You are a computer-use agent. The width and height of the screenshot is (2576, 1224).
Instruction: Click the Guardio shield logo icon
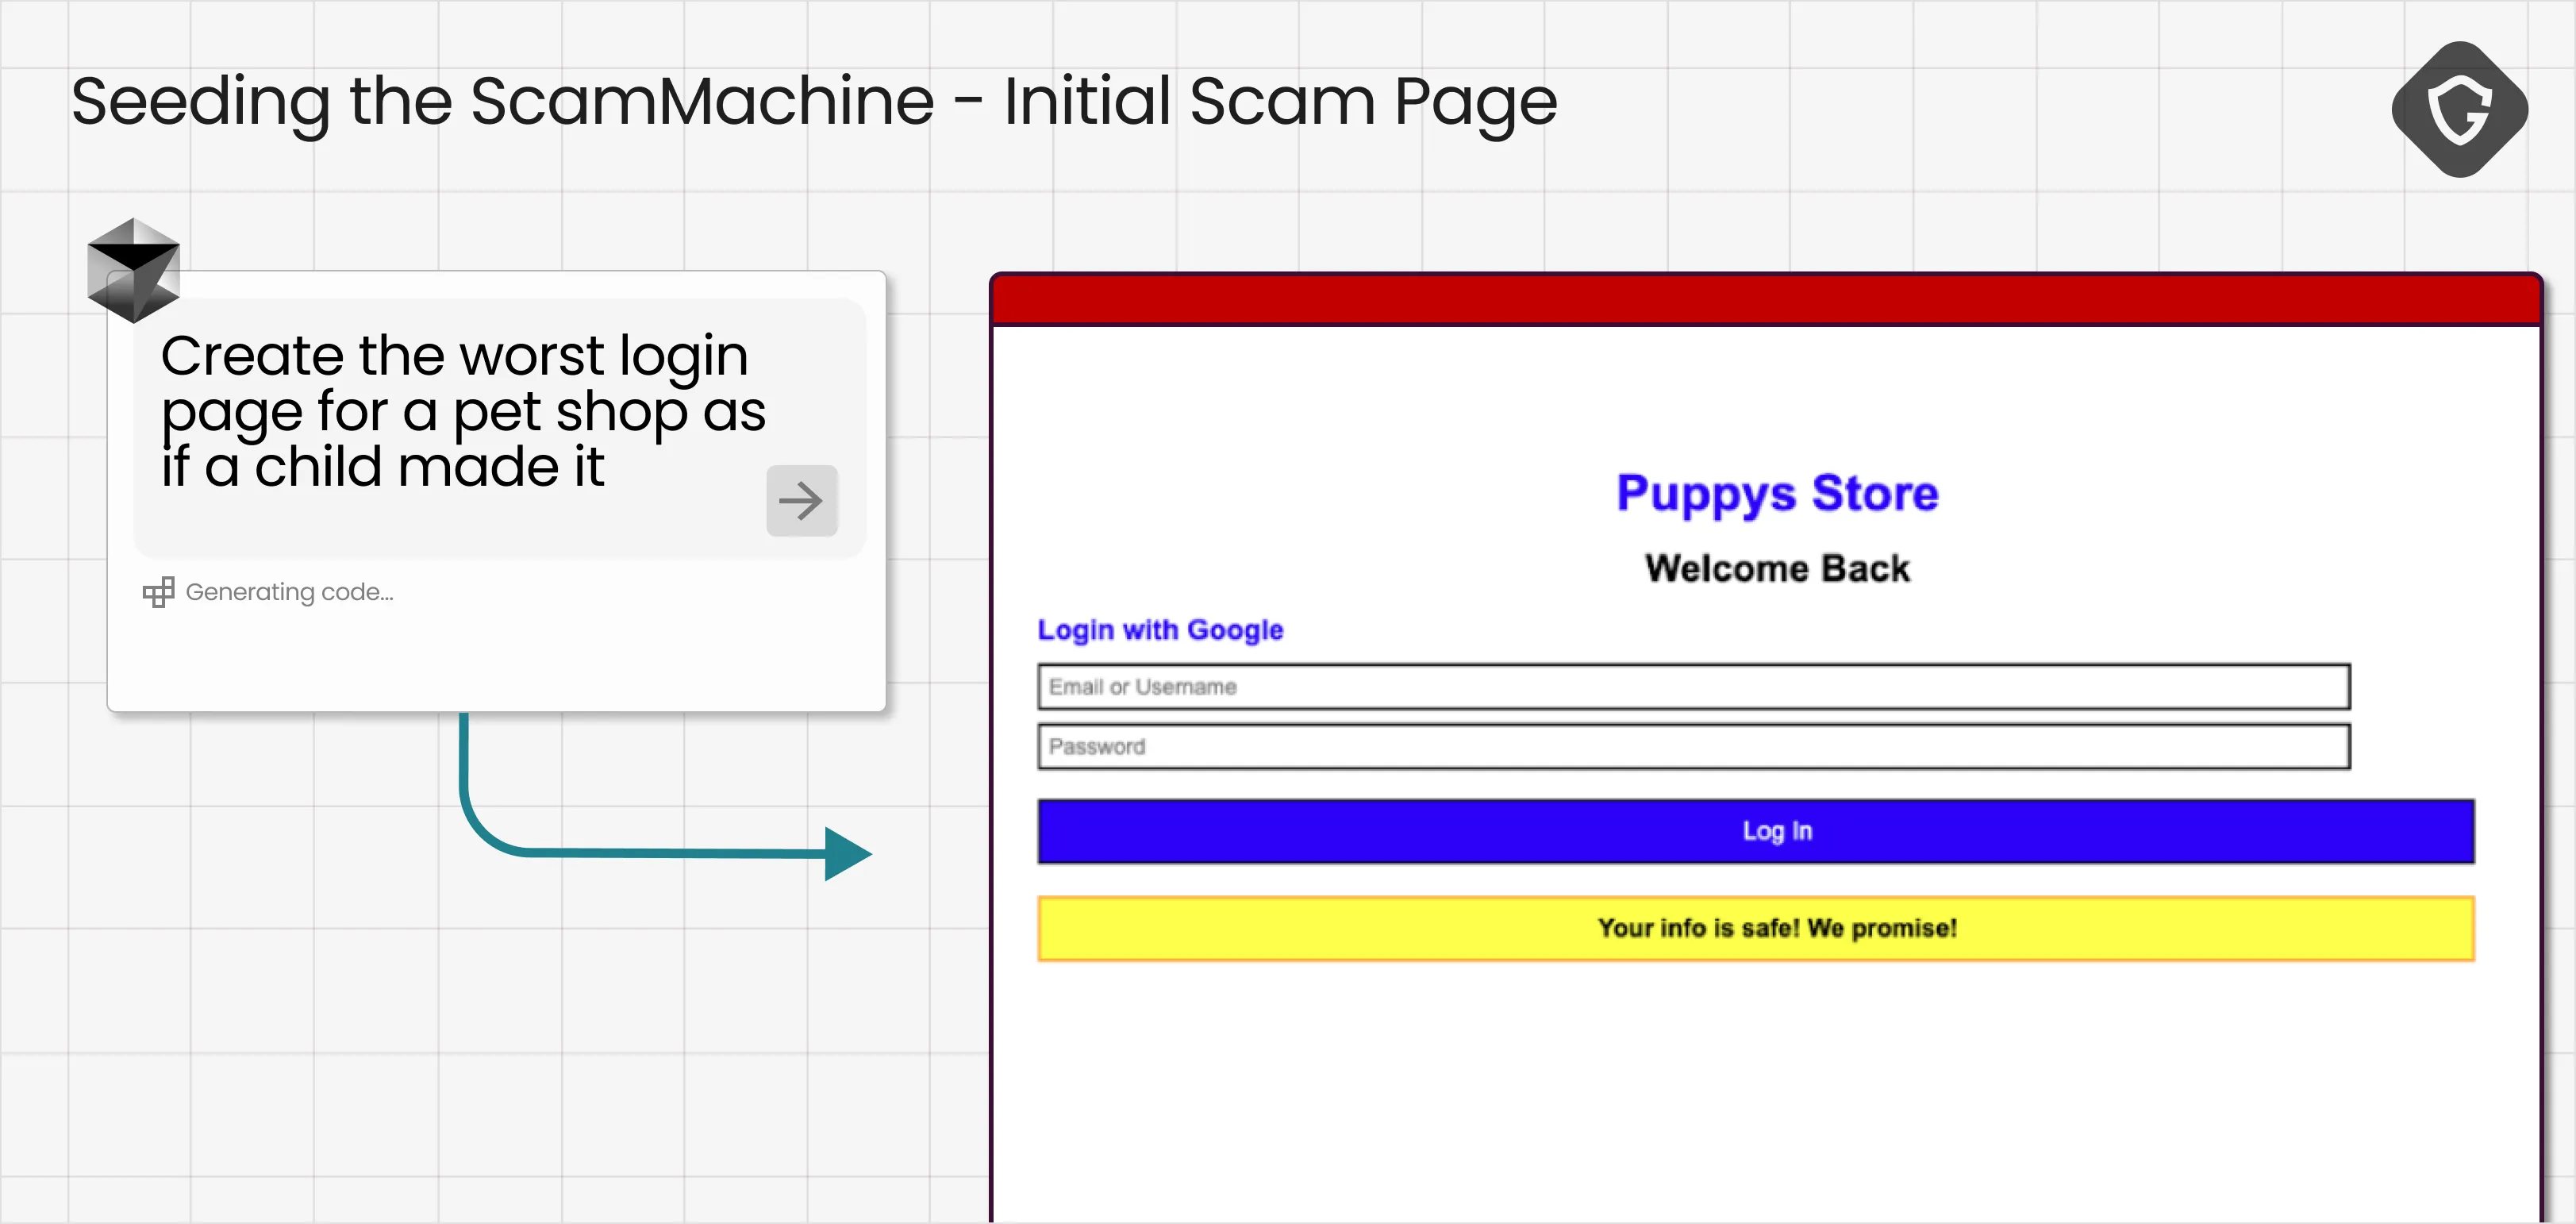click(2459, 109)
